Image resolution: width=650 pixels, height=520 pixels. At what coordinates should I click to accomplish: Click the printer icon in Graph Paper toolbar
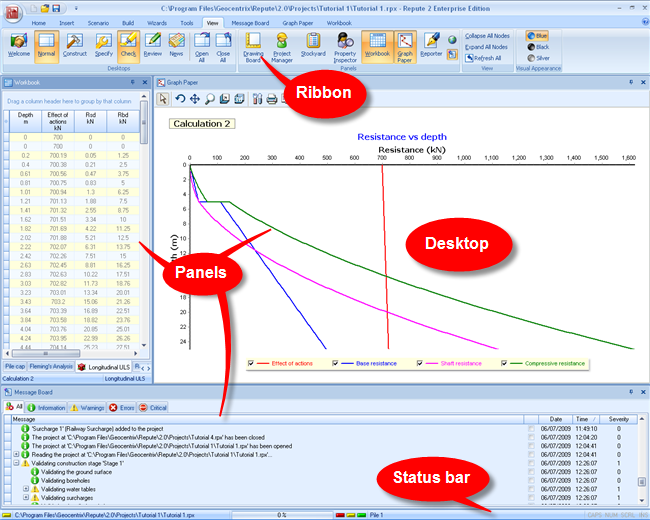pyautogui.click(x=272, y=99)
